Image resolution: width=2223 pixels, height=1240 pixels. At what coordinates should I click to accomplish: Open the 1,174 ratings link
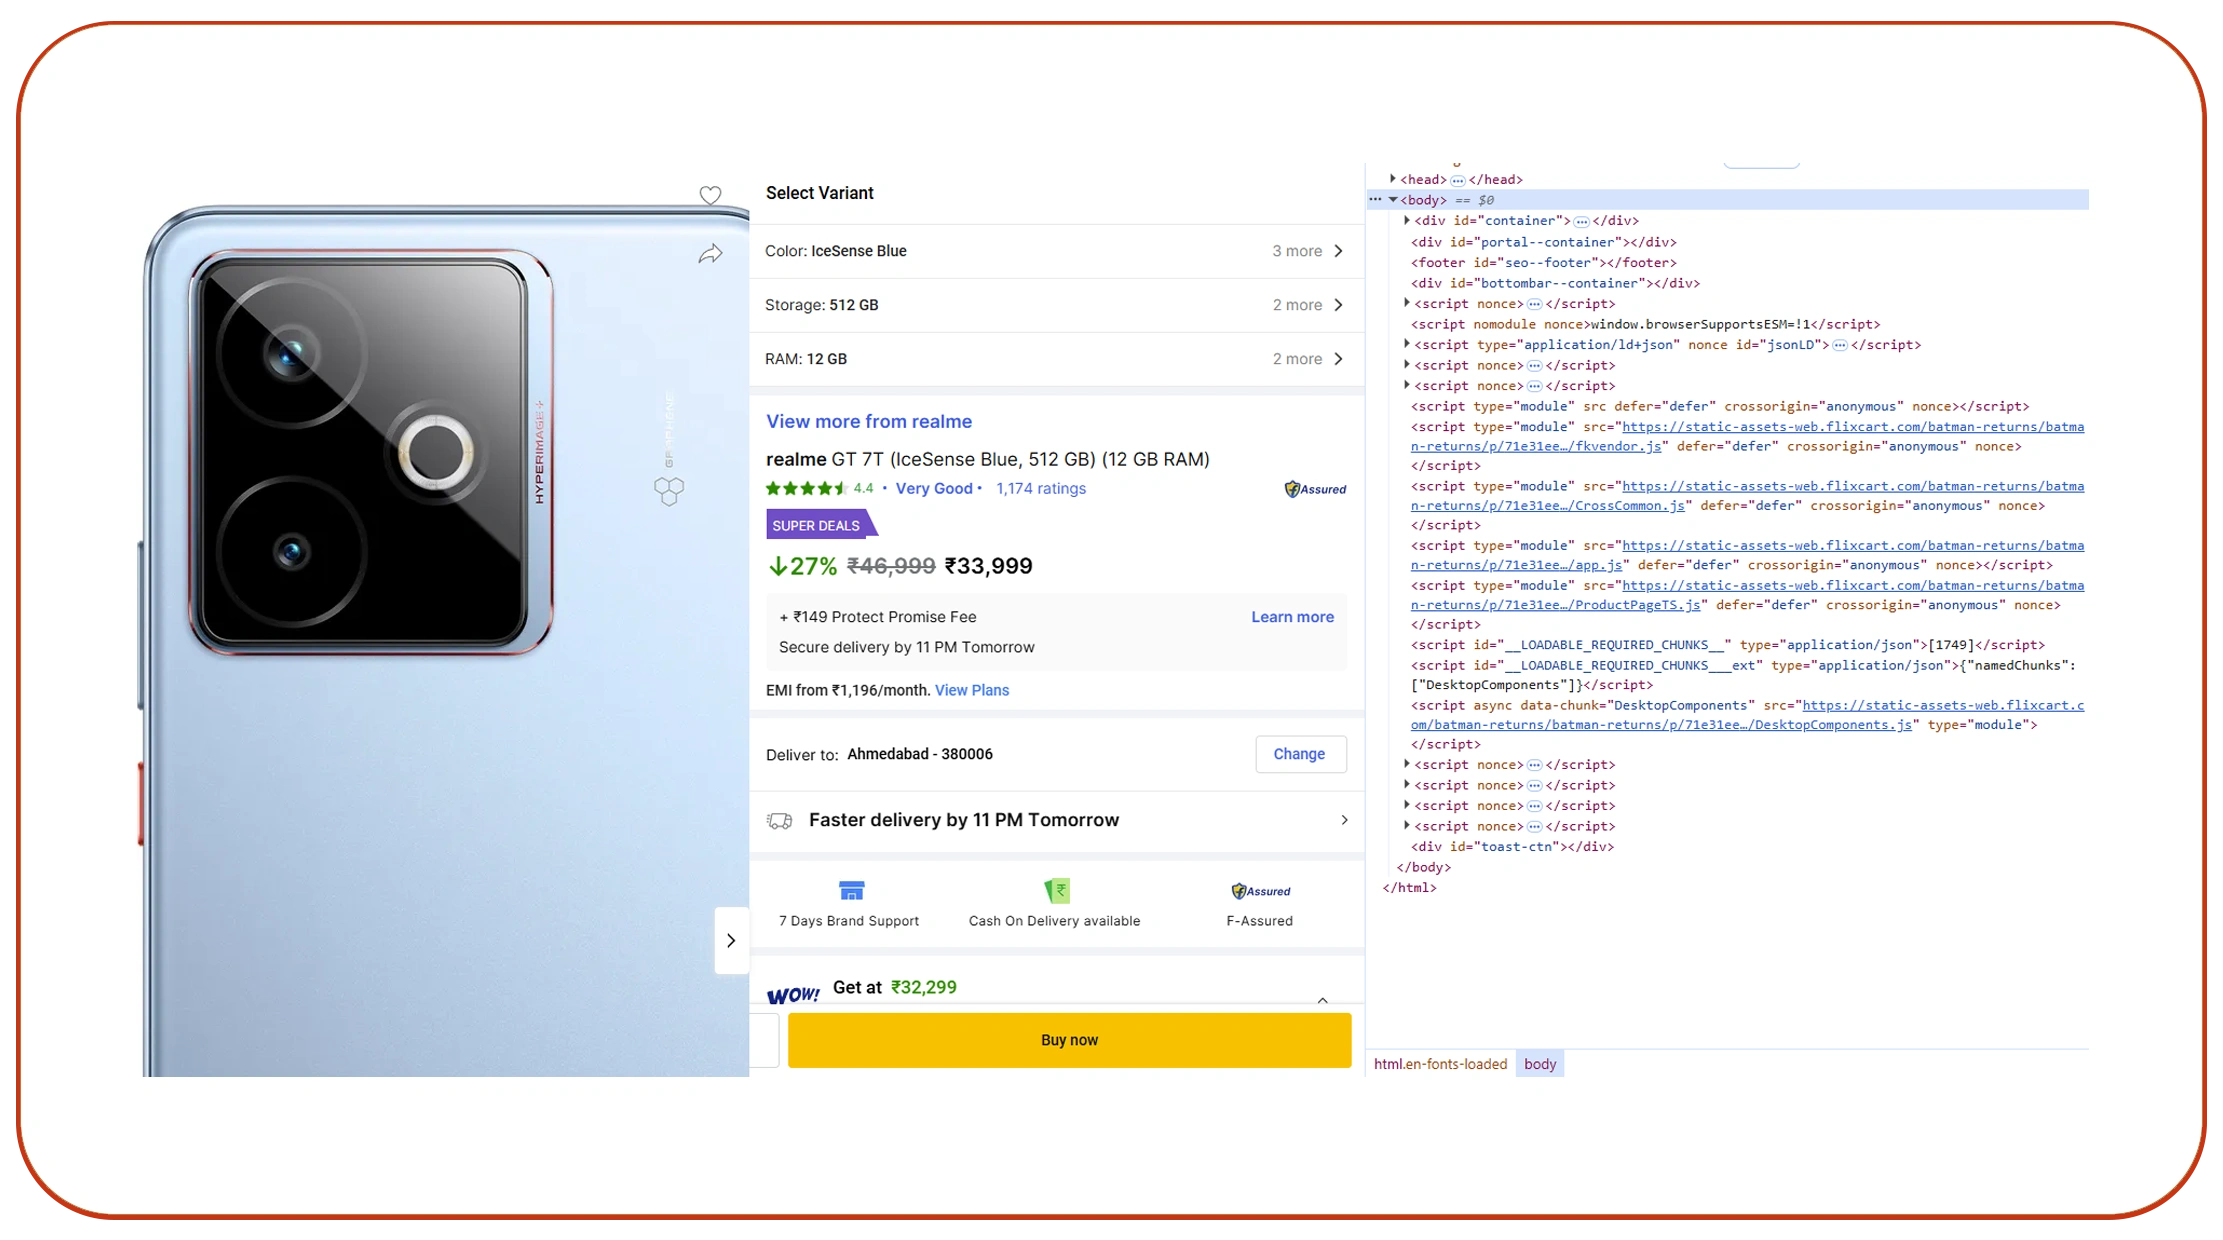point(1041,489)
